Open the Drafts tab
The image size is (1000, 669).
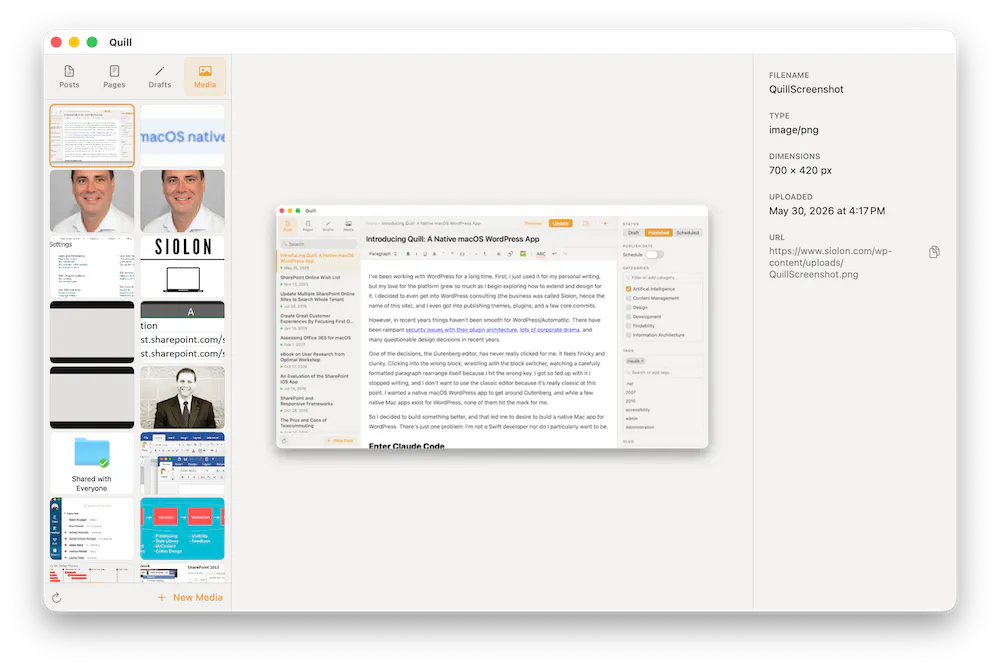pos(159,77)
